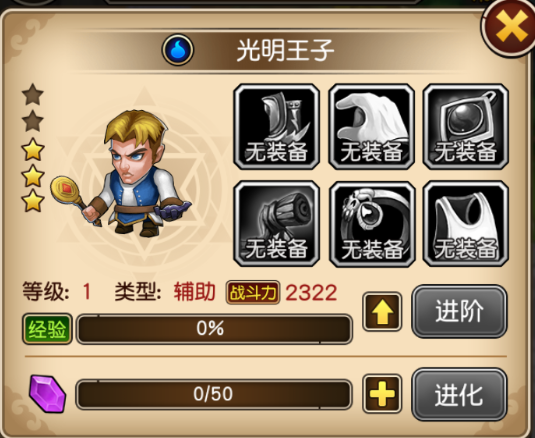Click the yellow plus add-shards button
Screen dimensions: 535x438
click(x=382, y=394)
